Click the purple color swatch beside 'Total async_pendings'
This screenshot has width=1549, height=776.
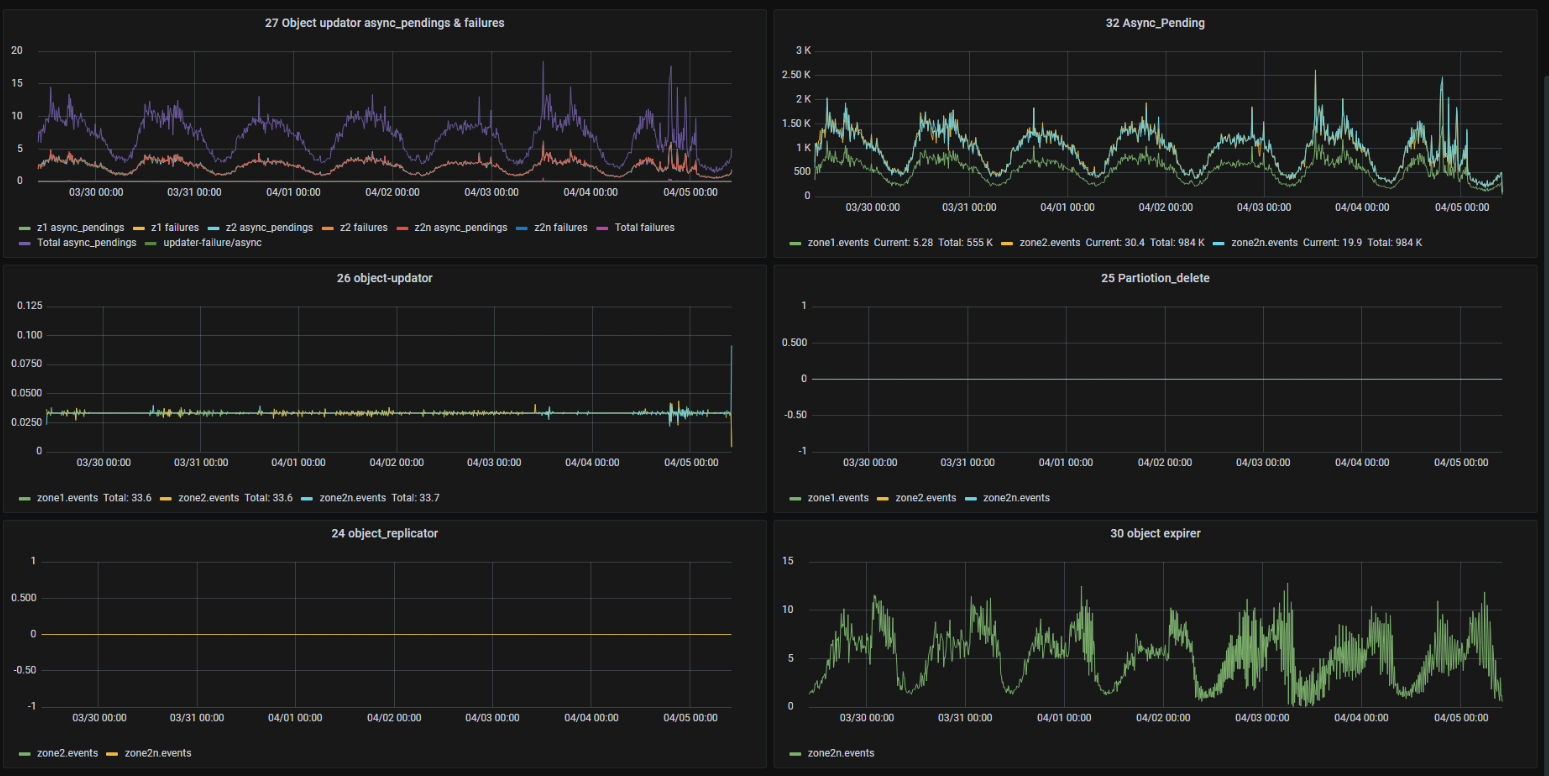[x=25, y=243]
